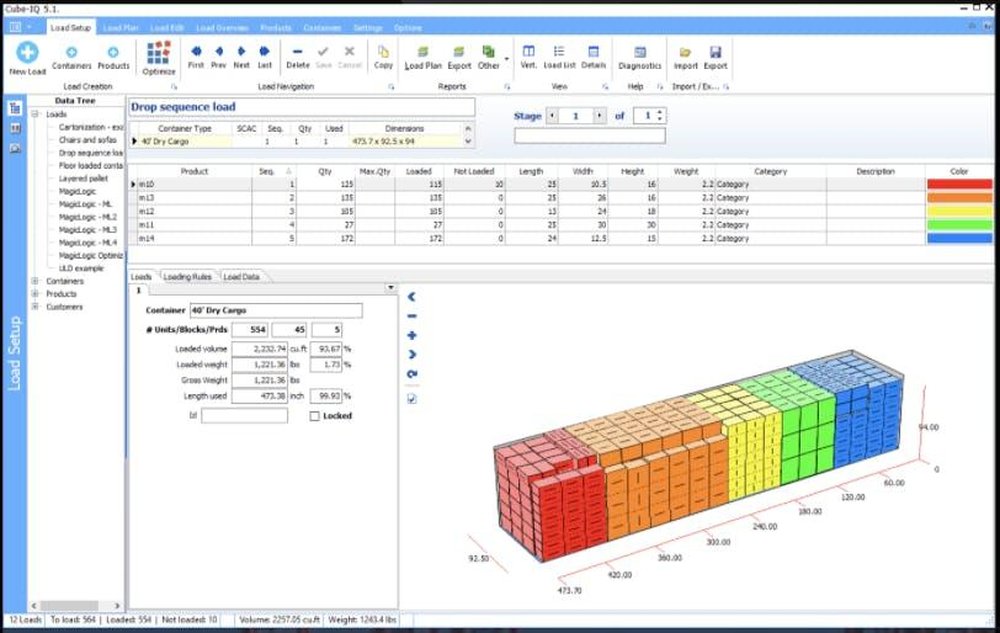This screenshot has height=633, width=1000.
Task: Click the red color swatch for m10
Action: (959, 184)
